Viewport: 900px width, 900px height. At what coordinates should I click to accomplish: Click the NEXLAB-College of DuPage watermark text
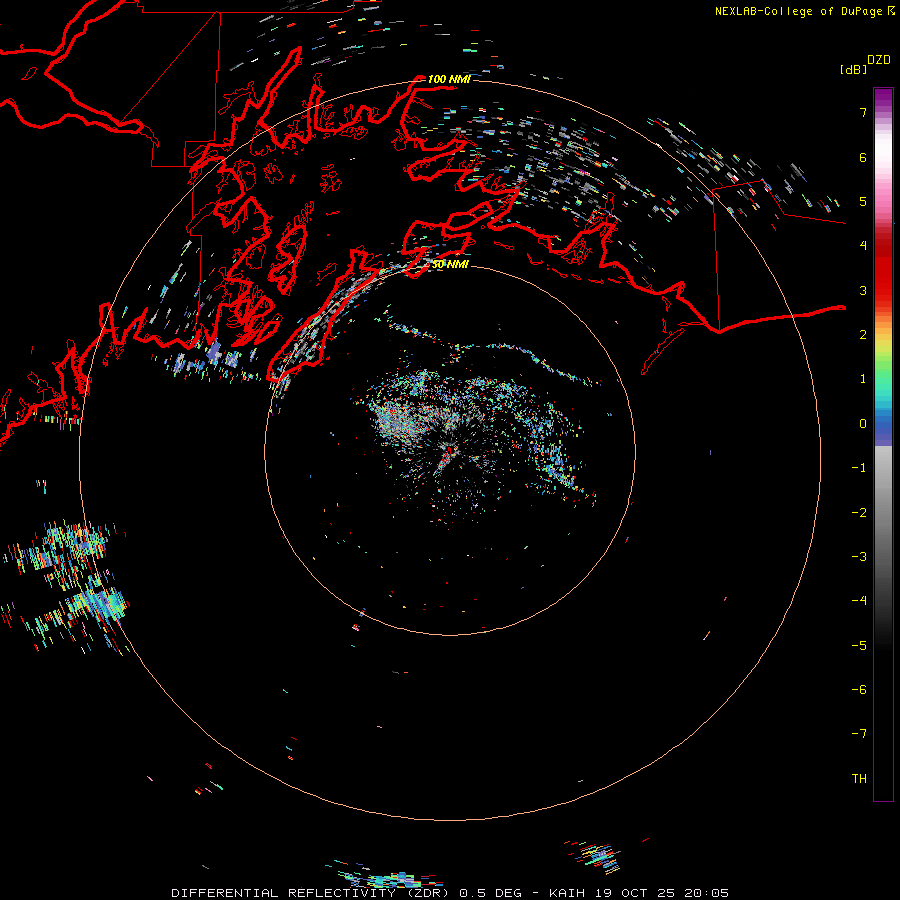[798, 11]
